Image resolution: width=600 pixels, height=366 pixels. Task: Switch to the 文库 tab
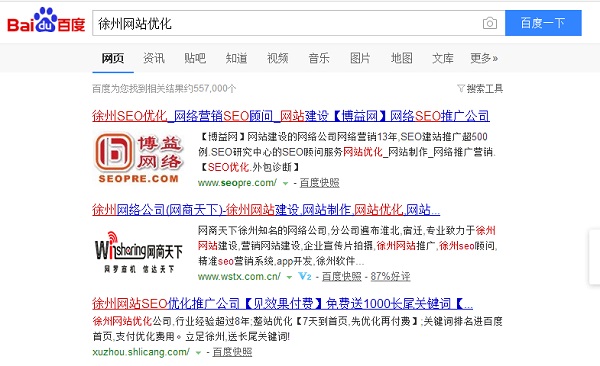coord(443,58)
